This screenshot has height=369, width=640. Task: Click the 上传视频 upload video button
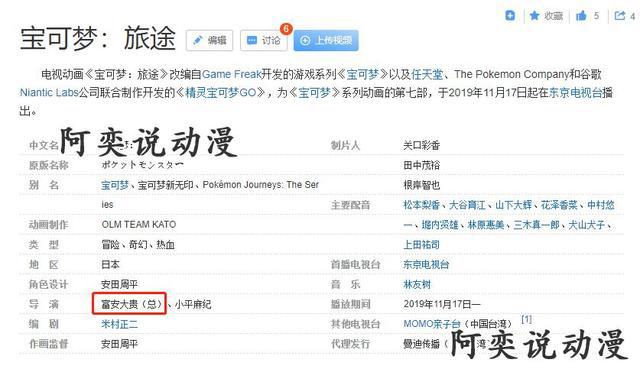tap(326, 40)
